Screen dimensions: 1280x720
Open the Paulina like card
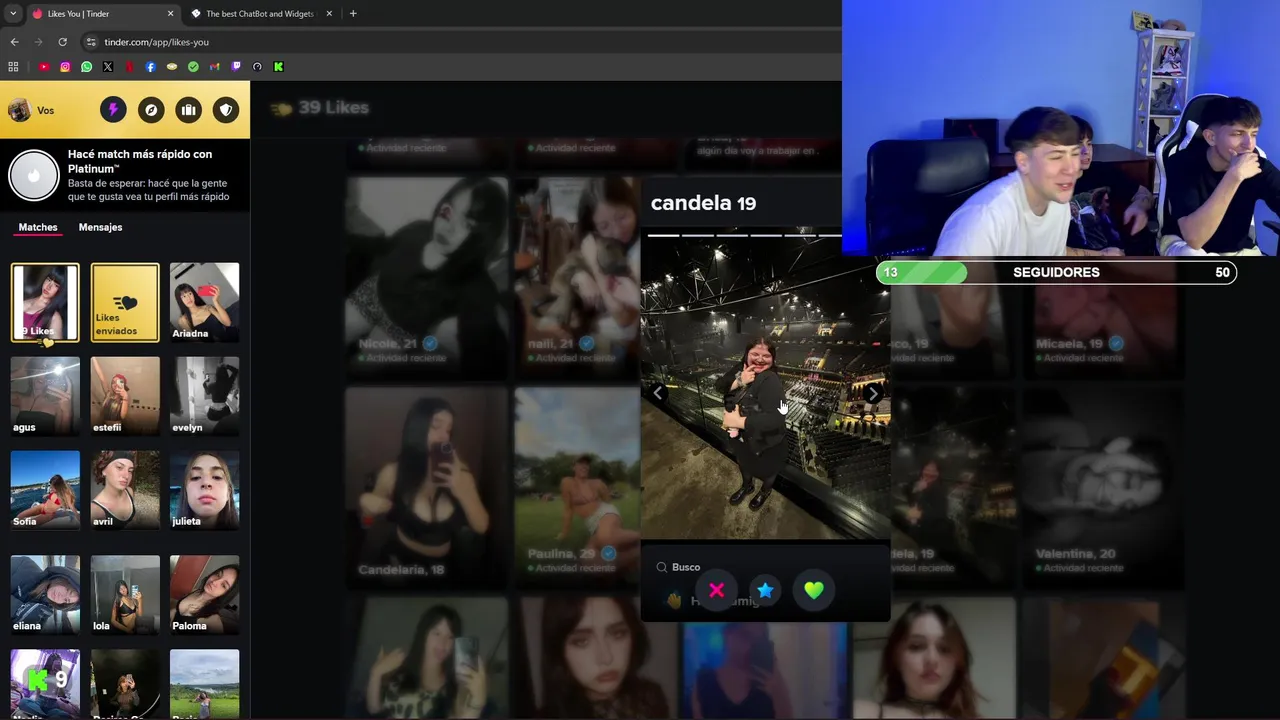[577, 488]
